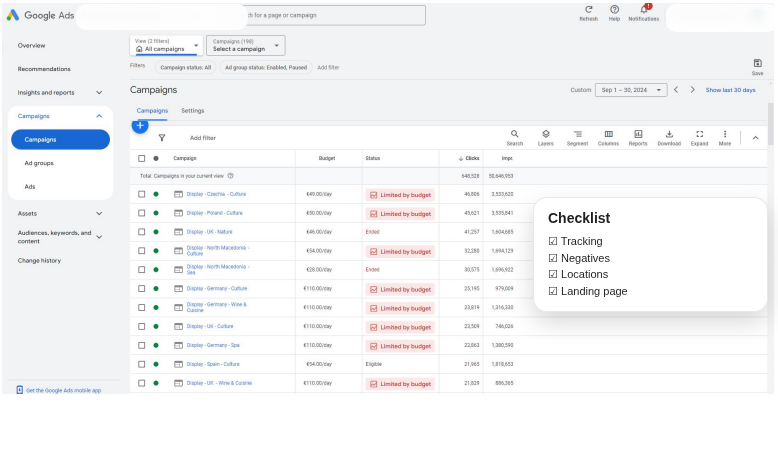Open the Select a campaign dropdown
The image size is (778, 458).
click(246, 45)
